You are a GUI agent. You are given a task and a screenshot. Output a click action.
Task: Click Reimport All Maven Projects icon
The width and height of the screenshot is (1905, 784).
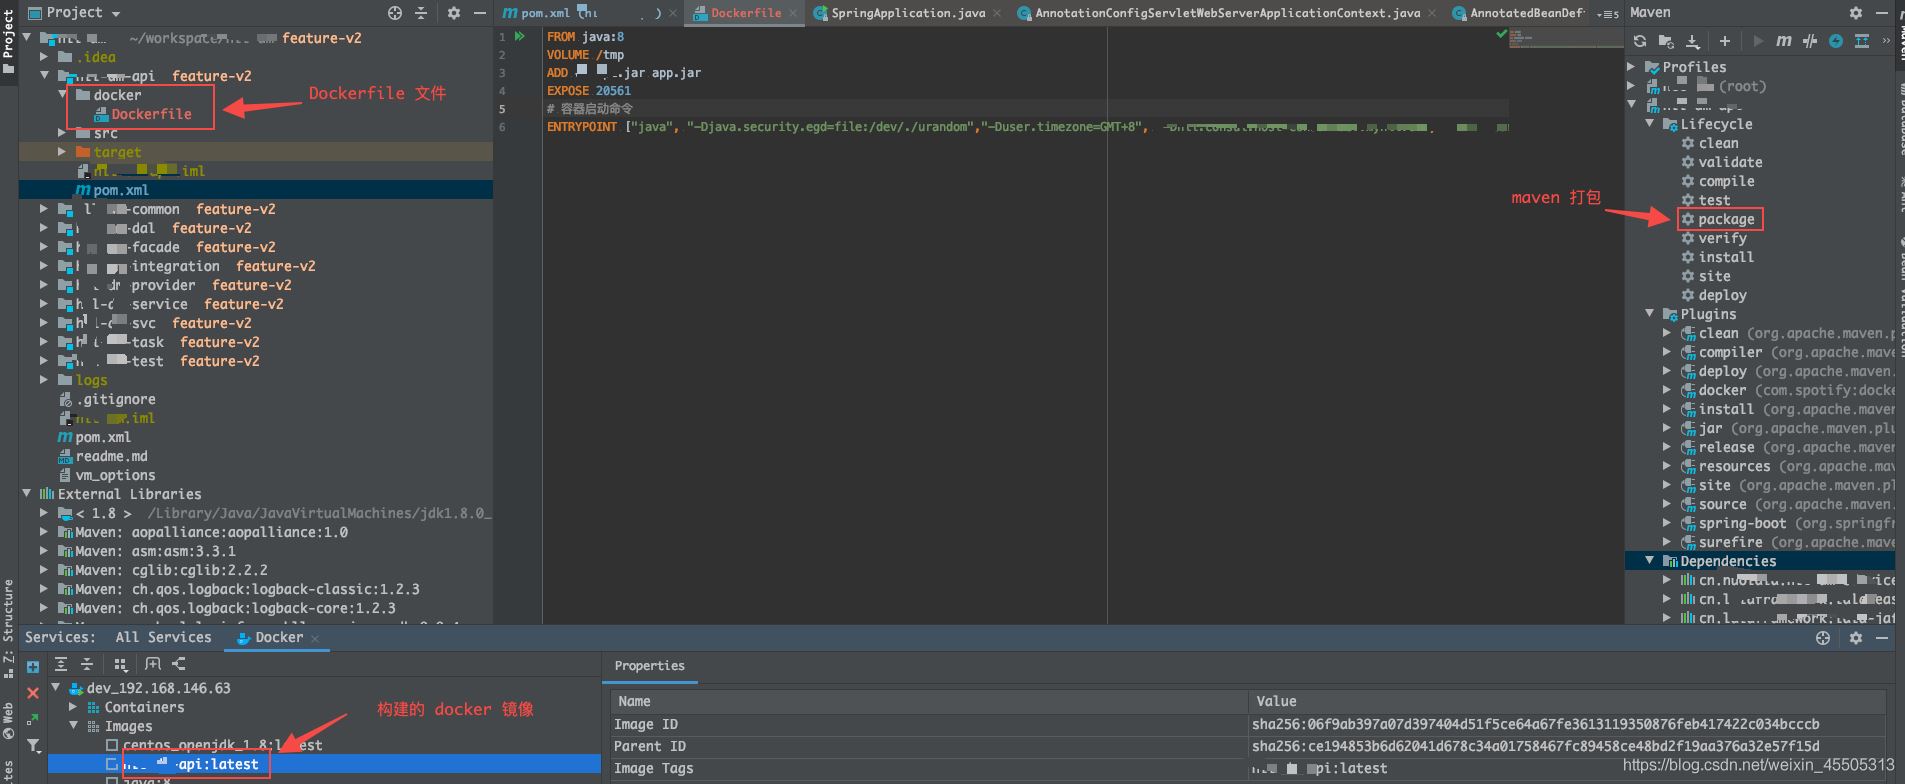click(x=1639, y=41)
